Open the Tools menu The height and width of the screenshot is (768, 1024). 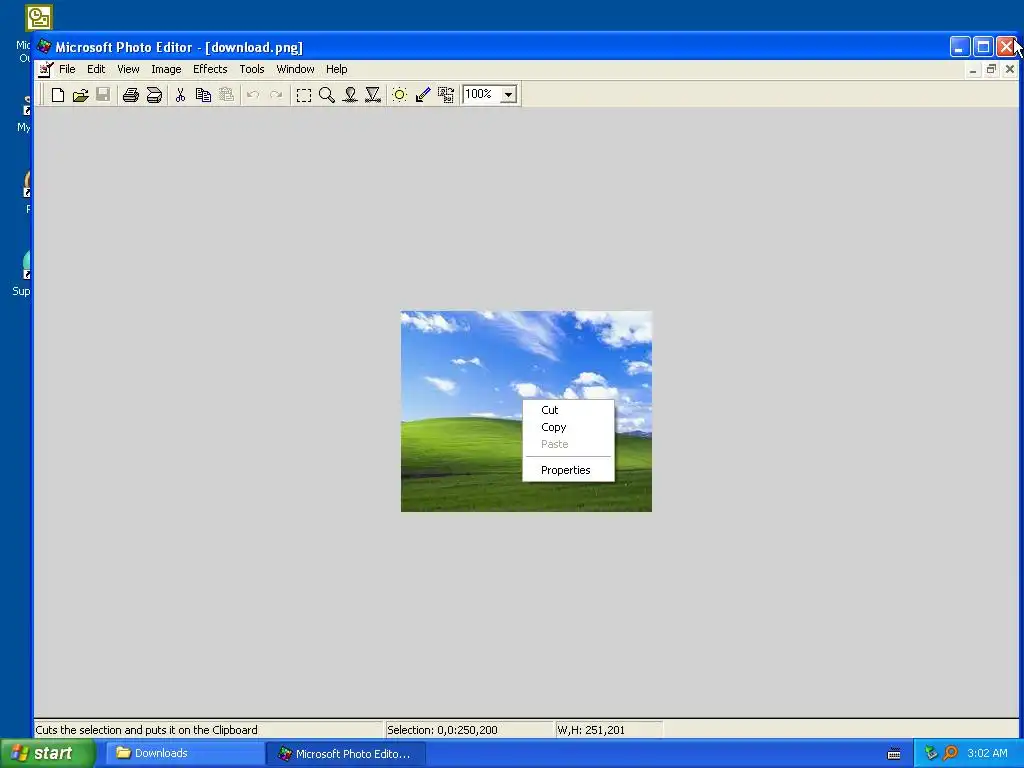click(251, 69)
